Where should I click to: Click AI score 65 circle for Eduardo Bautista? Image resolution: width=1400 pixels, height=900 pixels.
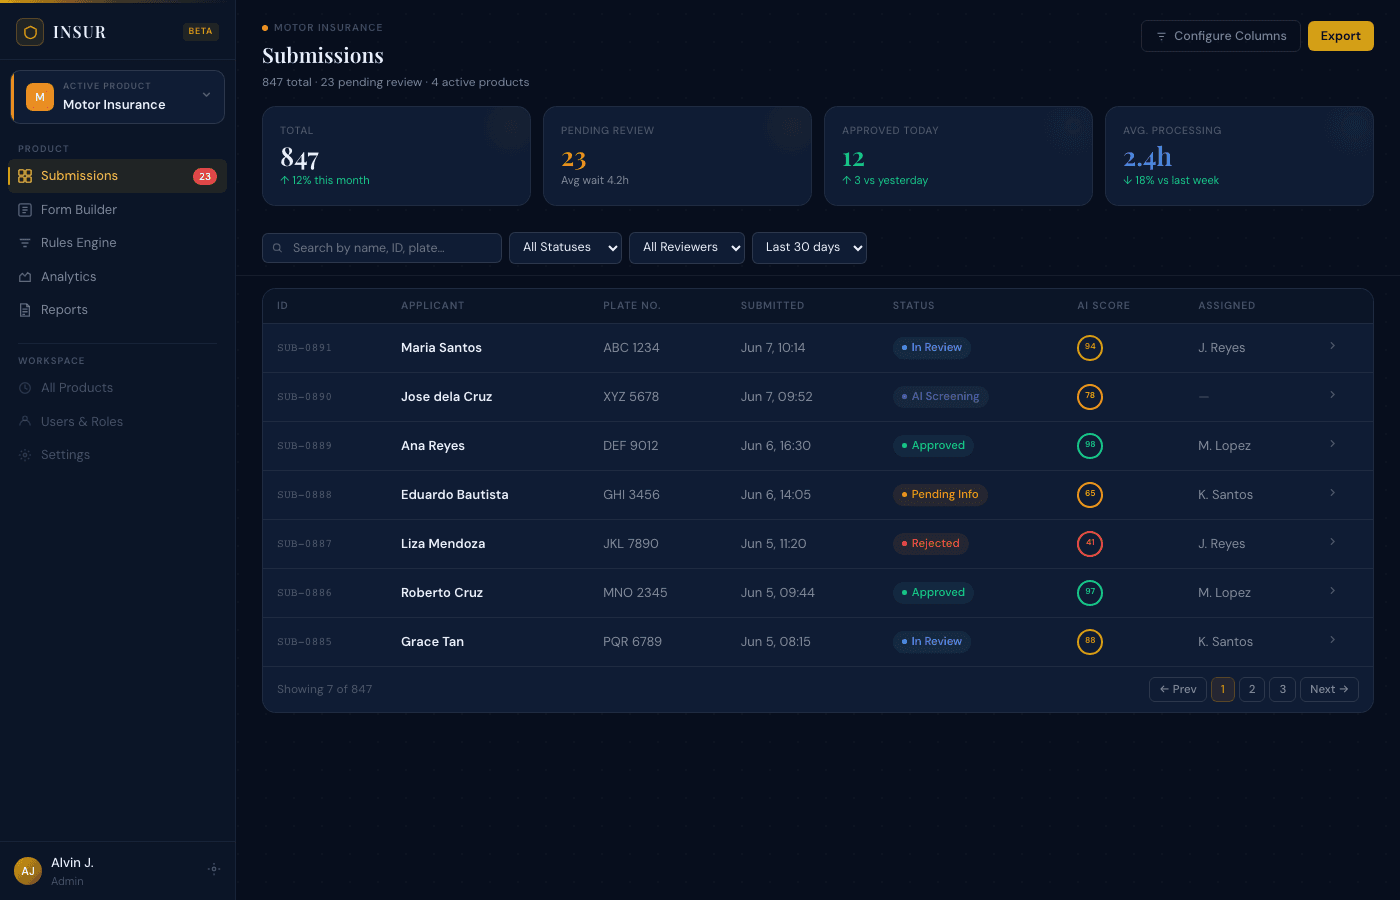click(1090, 495)
